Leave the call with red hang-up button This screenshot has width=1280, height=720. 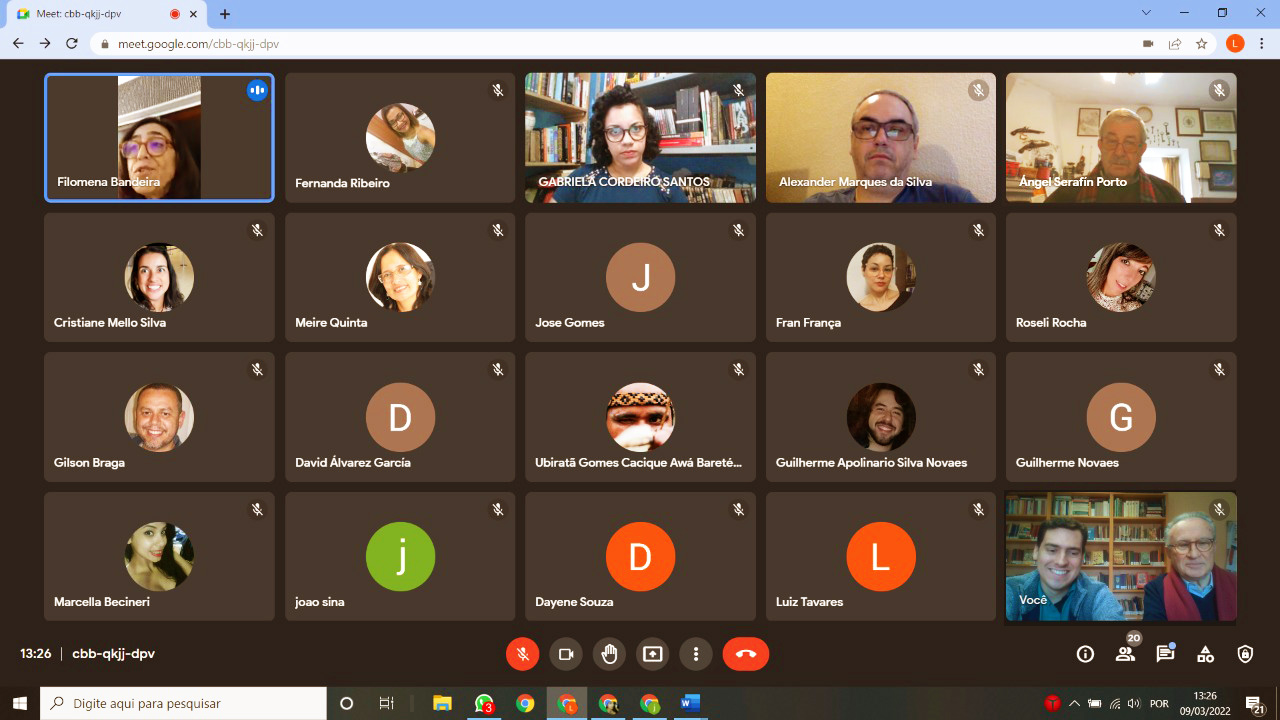[x=746, y=654]
